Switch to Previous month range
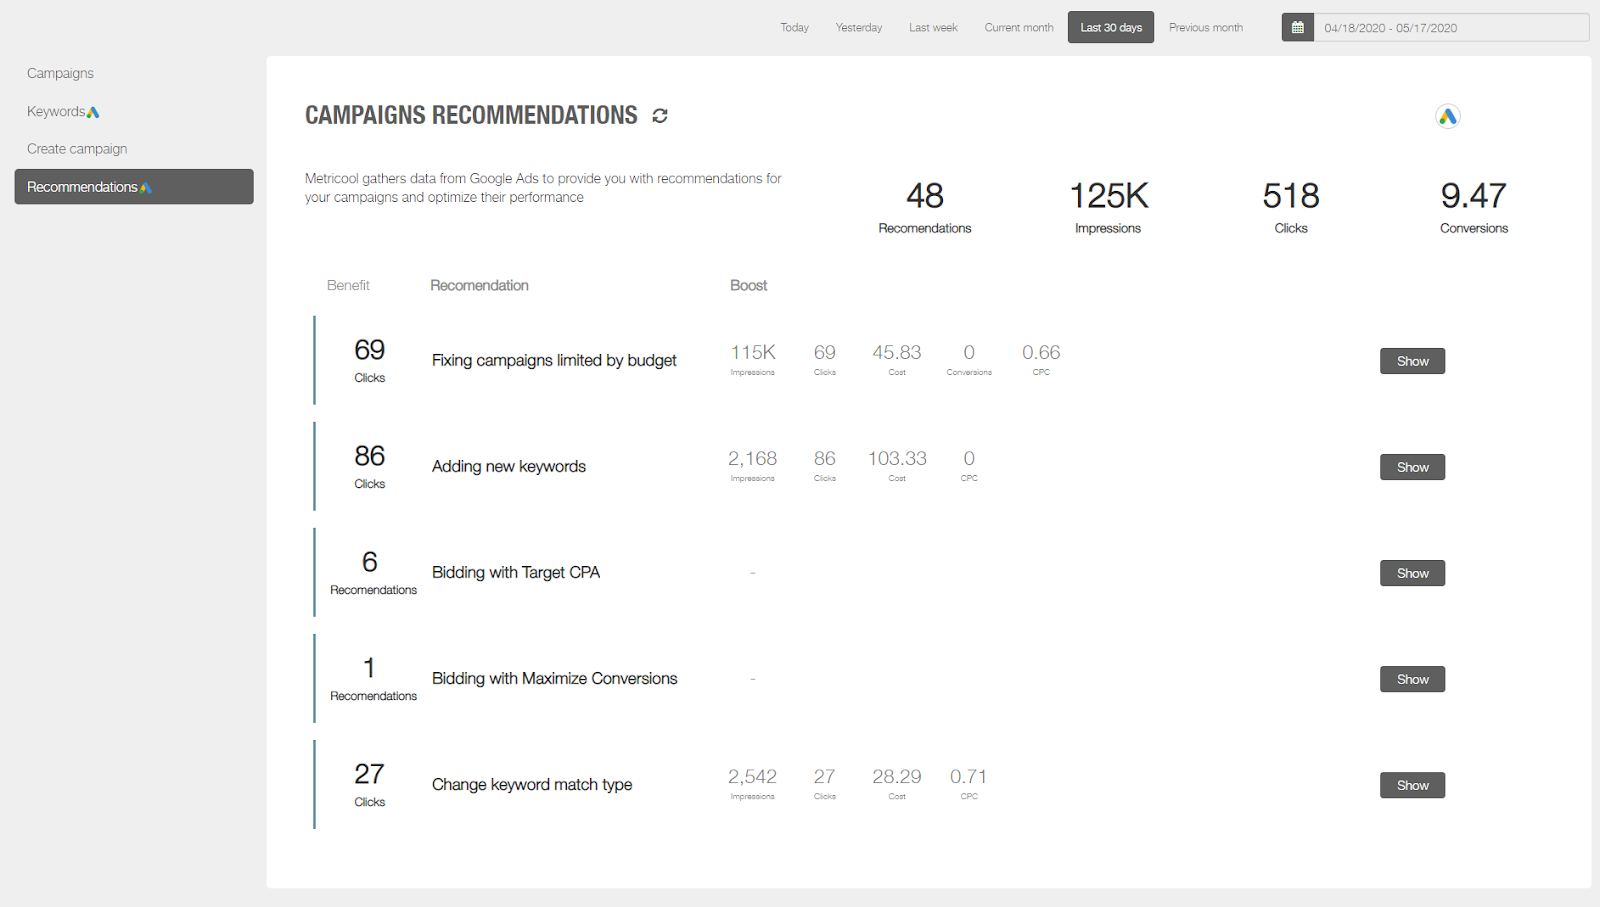 pos(1206,27)
